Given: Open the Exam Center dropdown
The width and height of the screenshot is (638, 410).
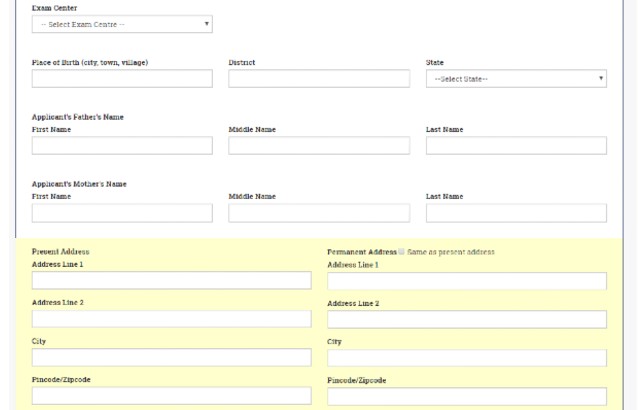Looking at the screenshot, I should point(121,24).
